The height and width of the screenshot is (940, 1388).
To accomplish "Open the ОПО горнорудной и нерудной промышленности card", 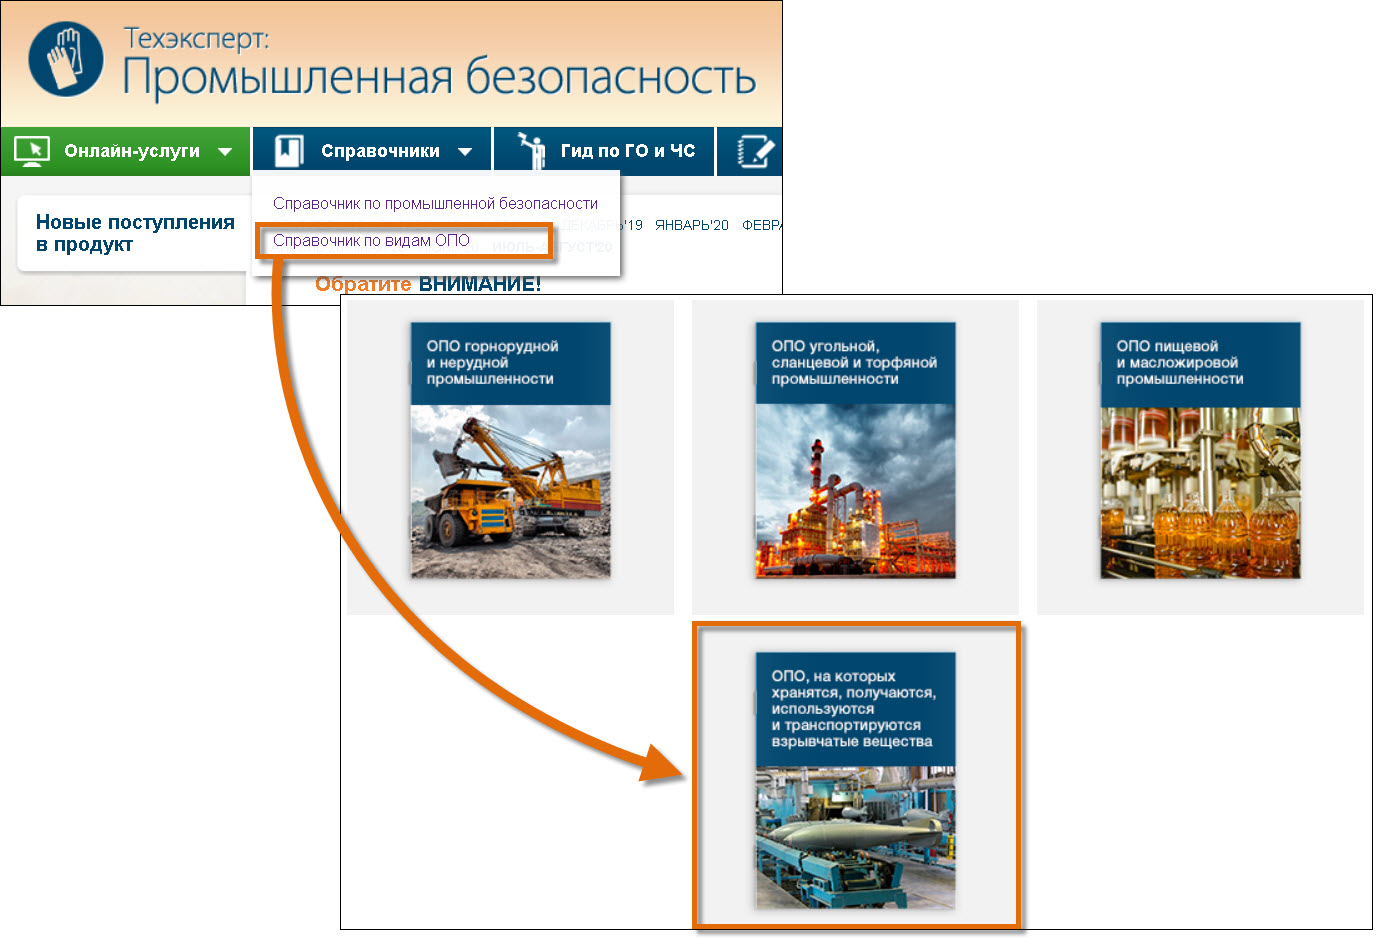I will point(510,450).
